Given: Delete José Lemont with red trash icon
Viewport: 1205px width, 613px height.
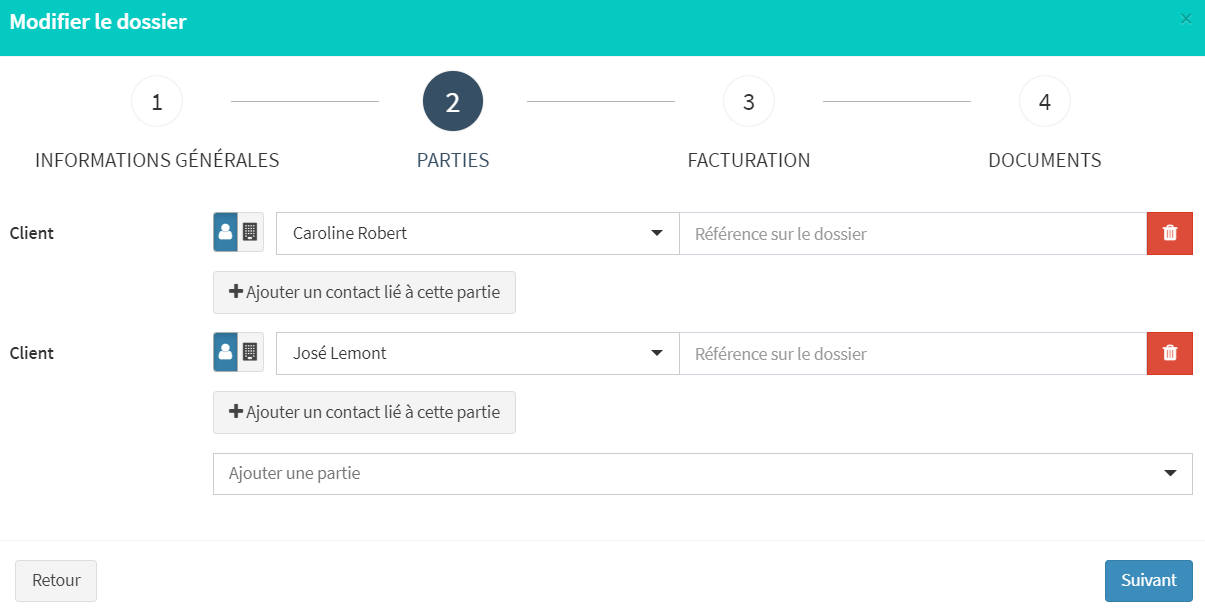Looking at the screenshot, I should 1170,353.
